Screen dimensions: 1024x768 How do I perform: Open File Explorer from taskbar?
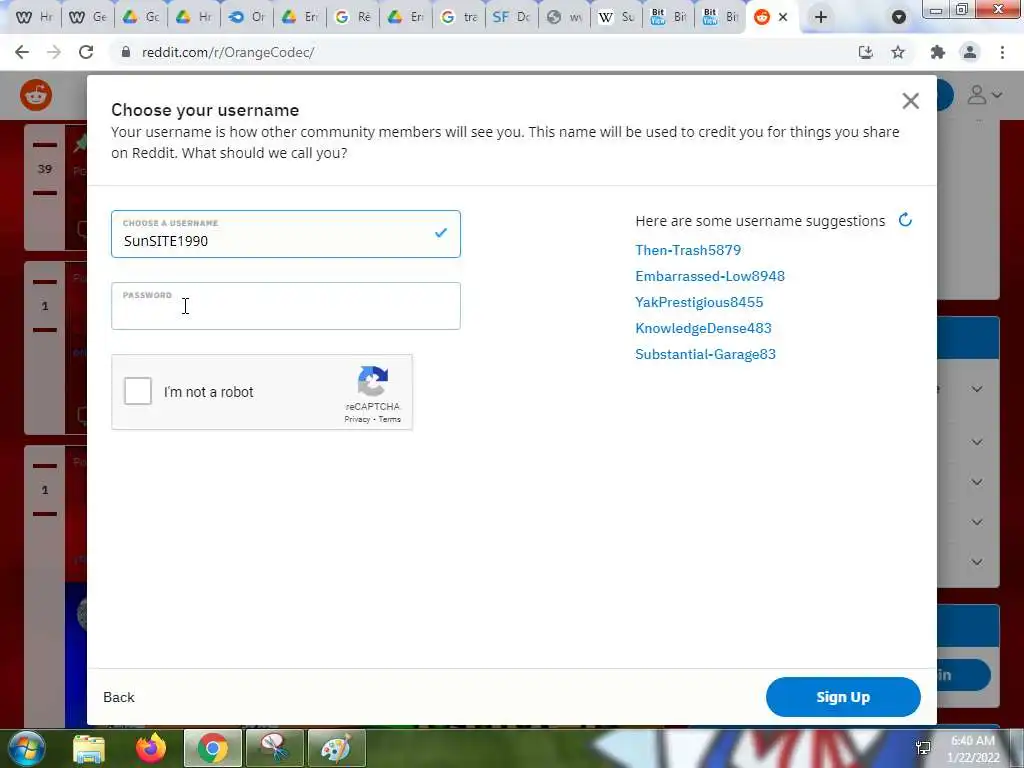89,748
